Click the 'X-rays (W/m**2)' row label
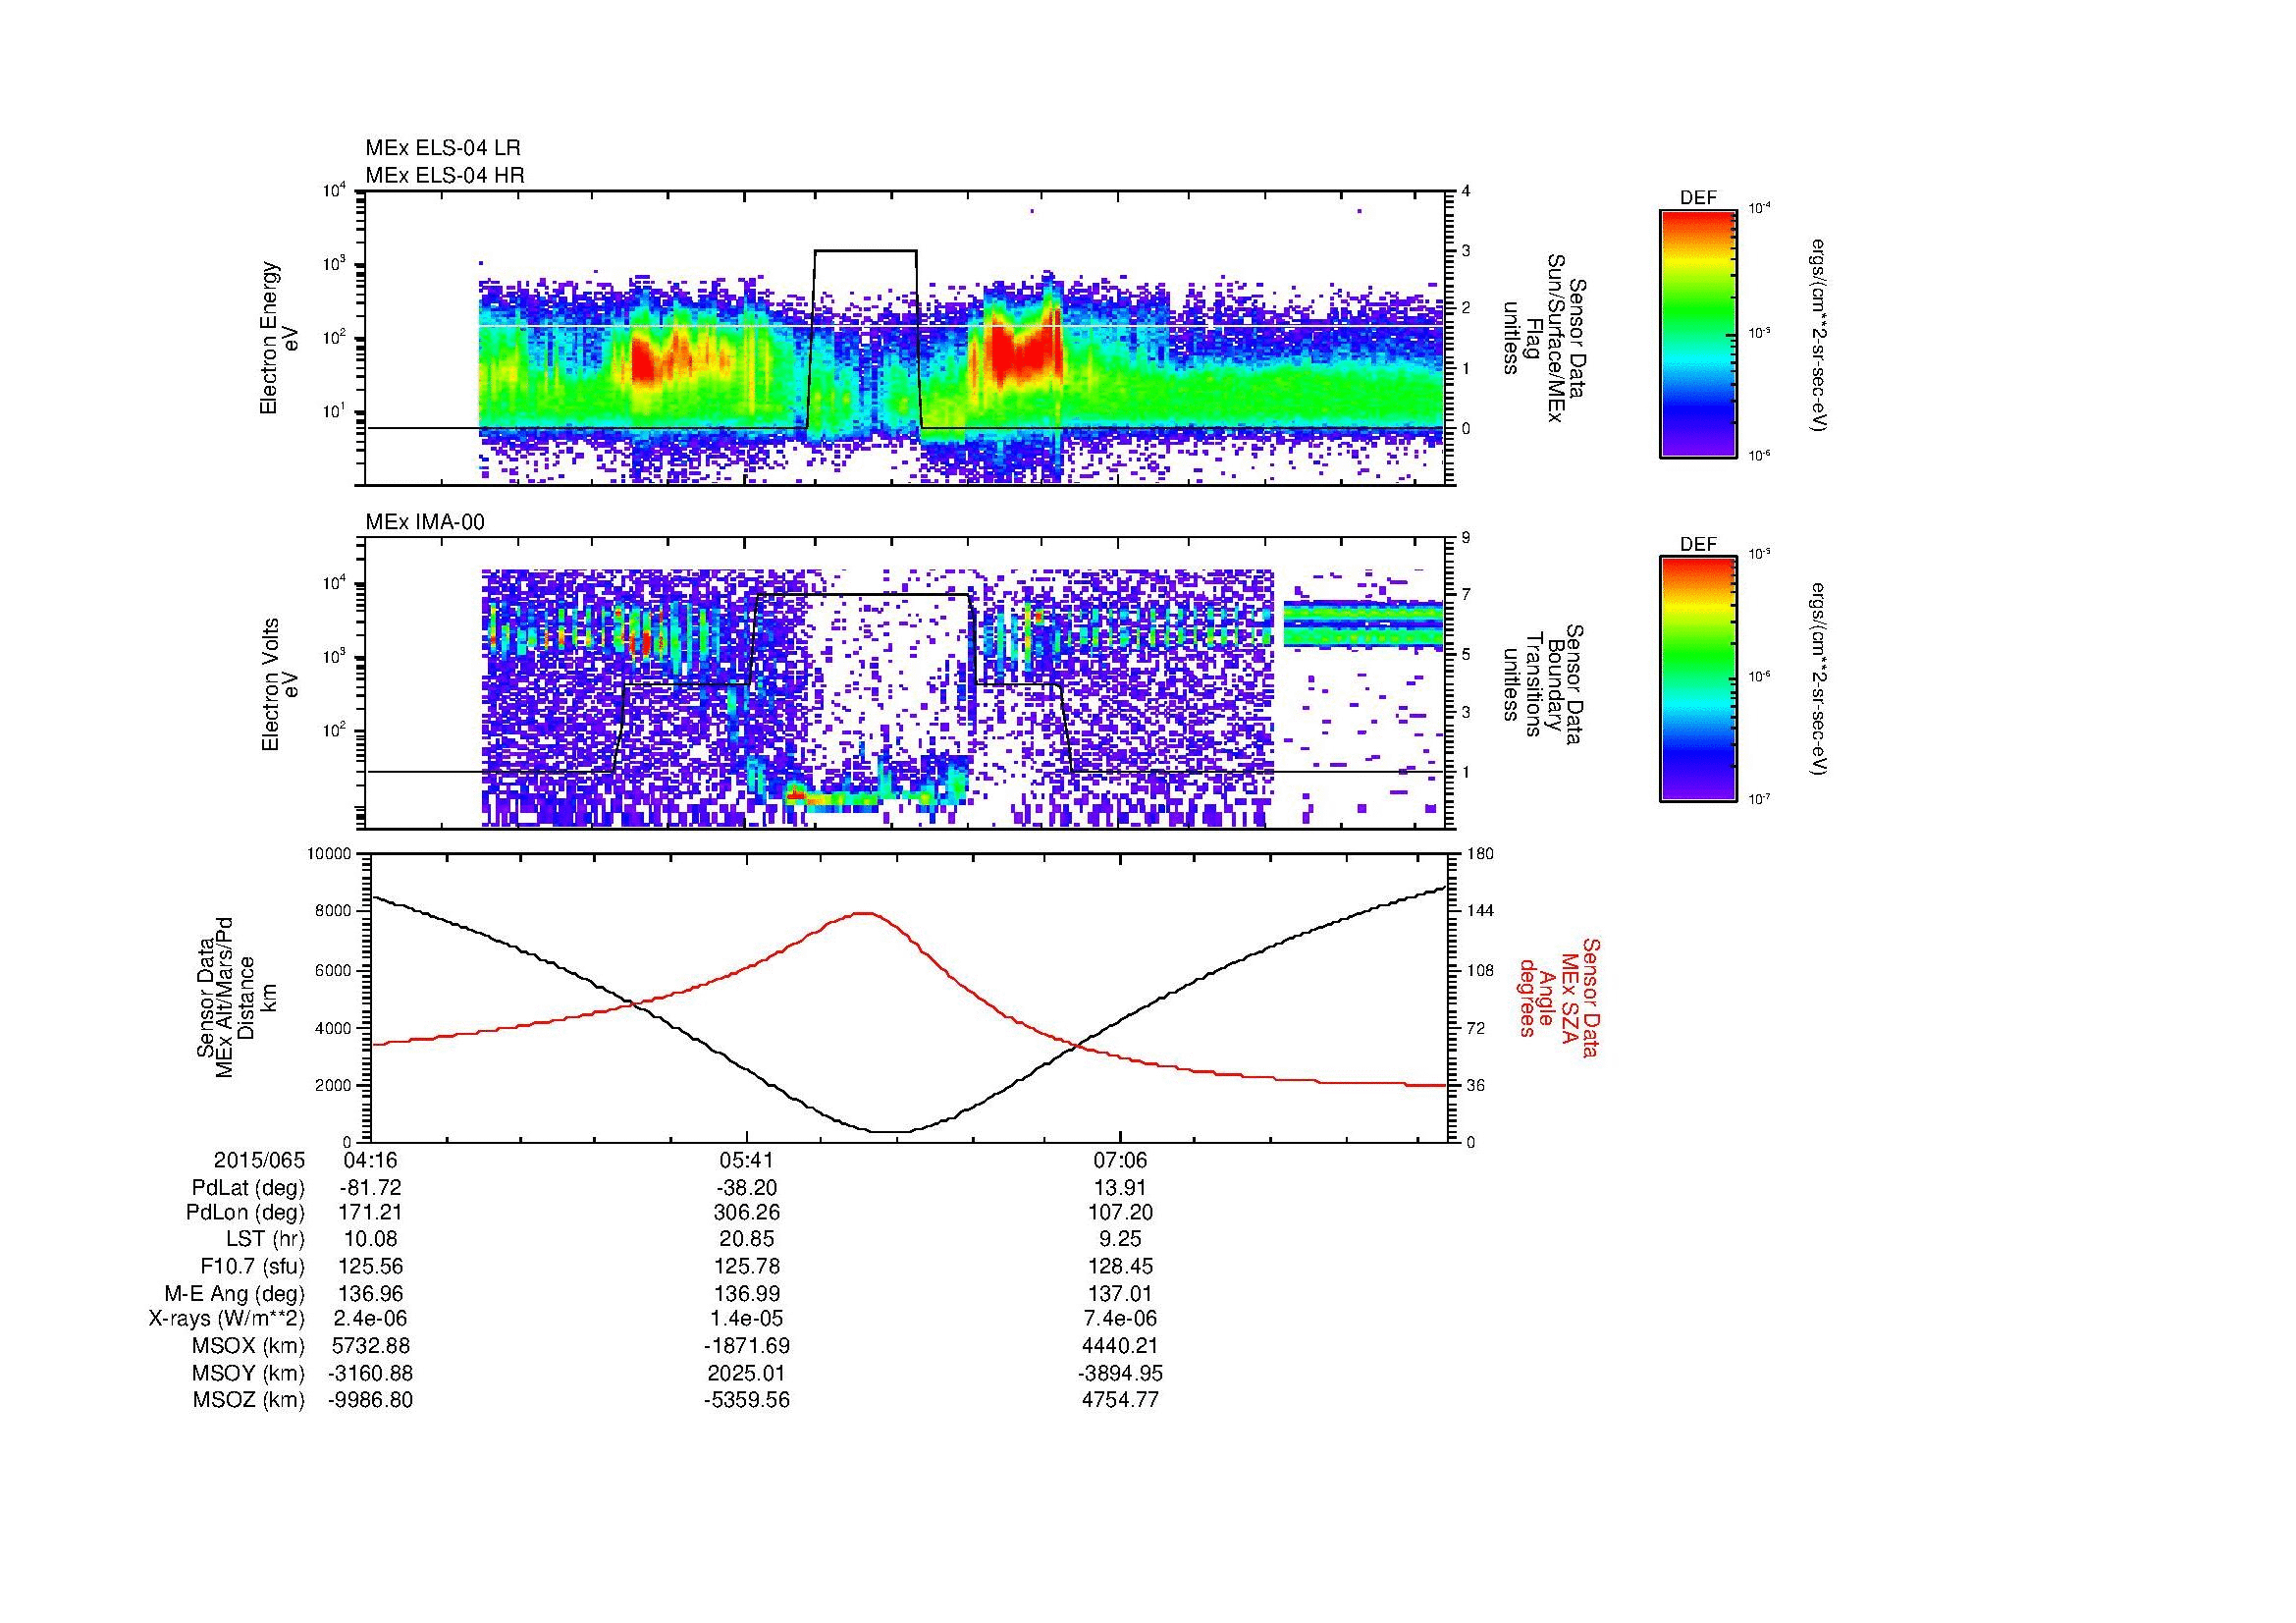The height and width of the screenshot is (1623, 2296). [x=226, y=1319]
